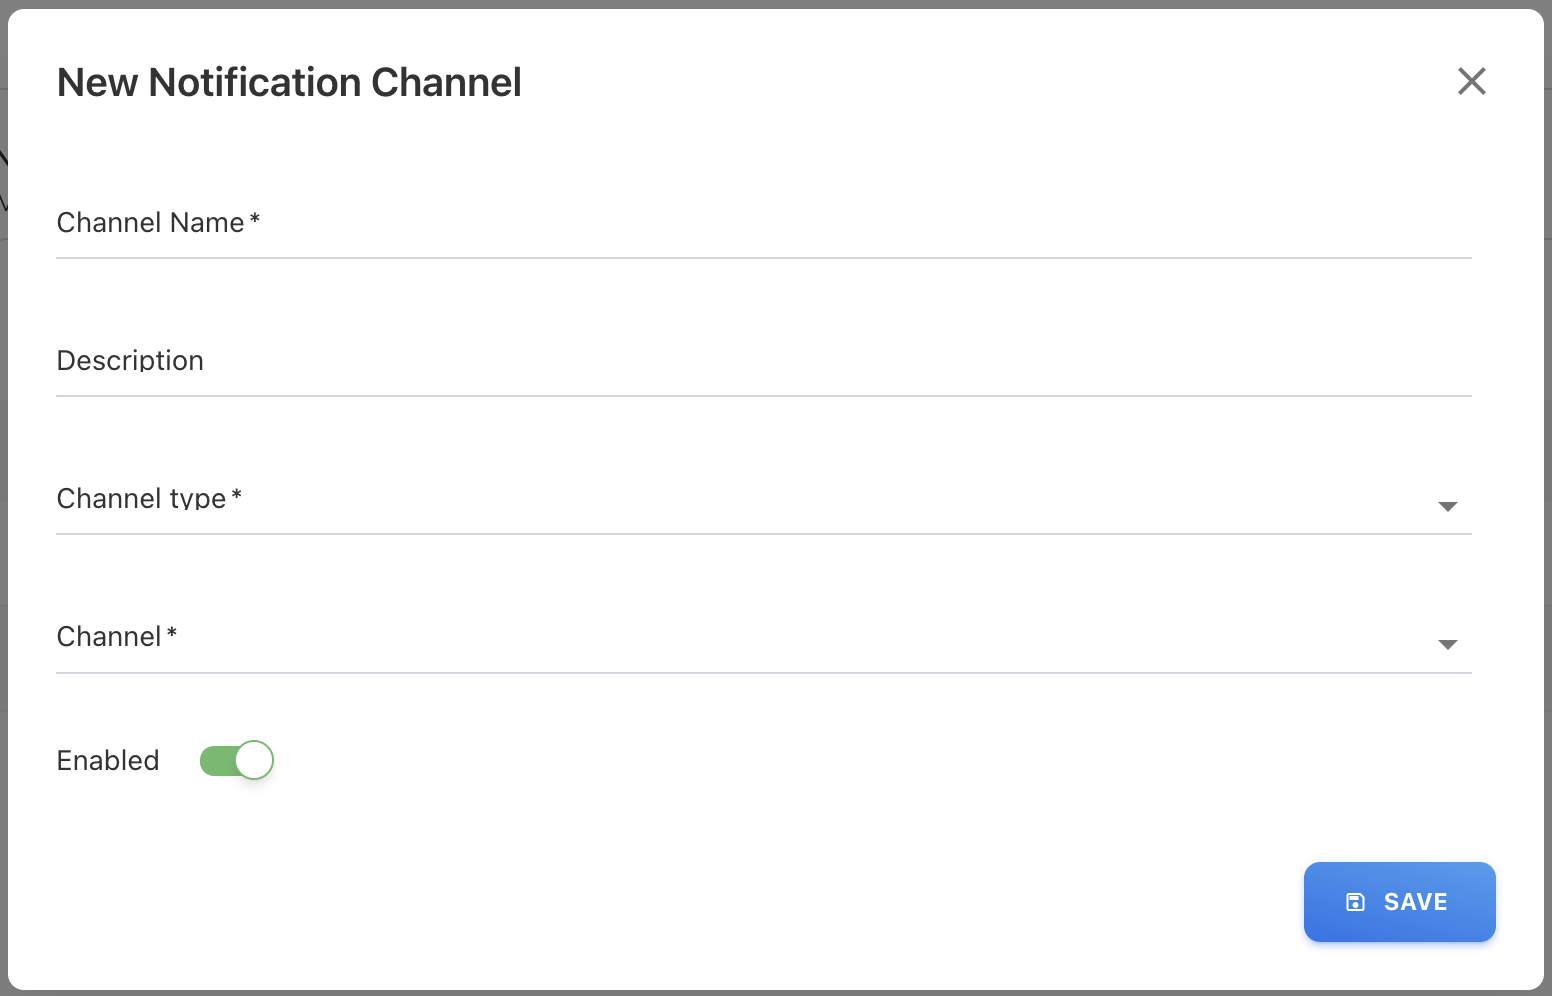The height and width of the screenshot is (996, 1552).
Task: Click the Channel field label text
Action: [x=109, y=636]
